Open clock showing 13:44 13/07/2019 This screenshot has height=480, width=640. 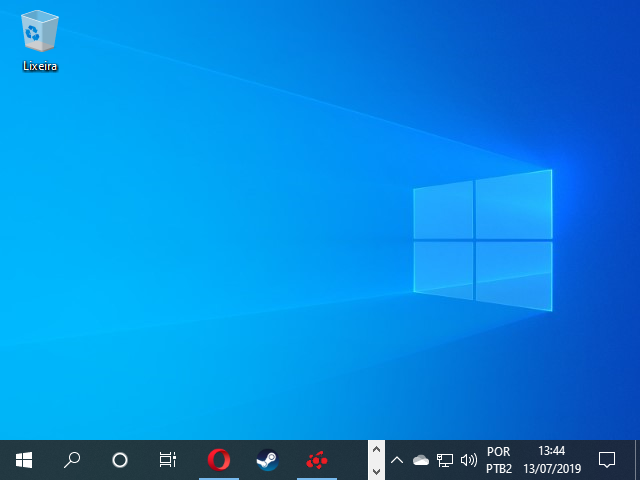coord(552,460)
